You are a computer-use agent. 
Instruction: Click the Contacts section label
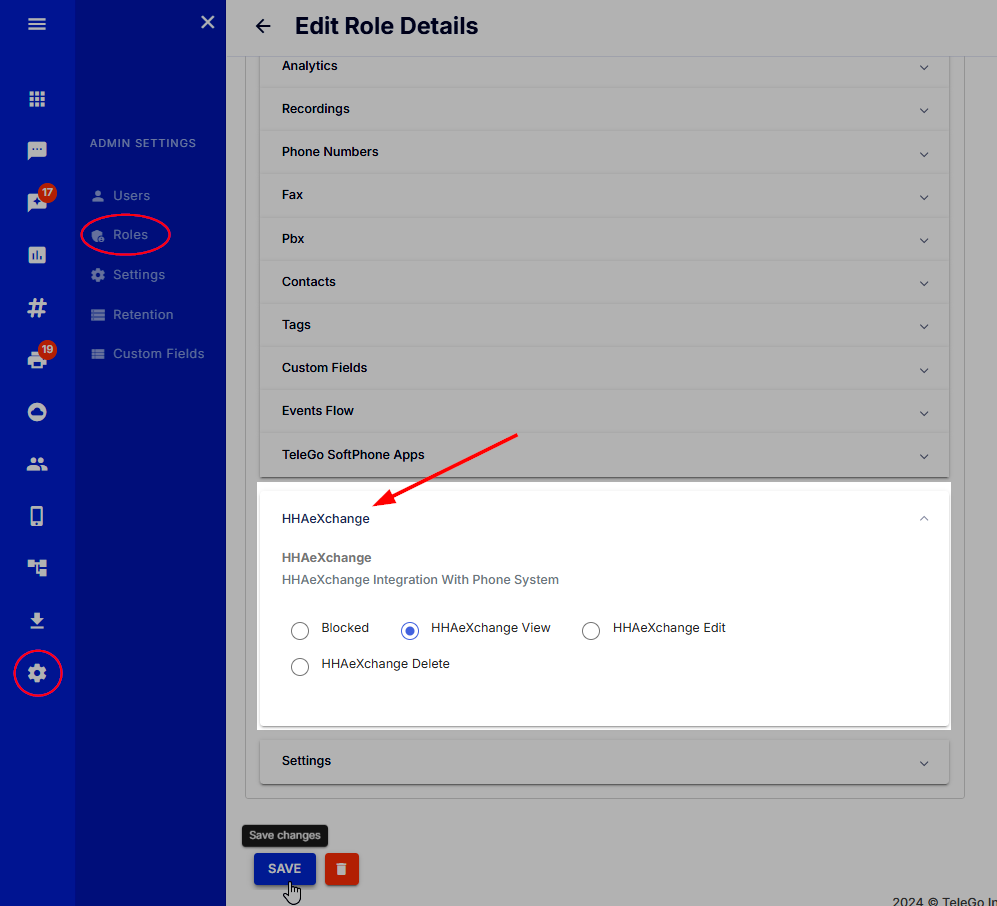point(308,282)
